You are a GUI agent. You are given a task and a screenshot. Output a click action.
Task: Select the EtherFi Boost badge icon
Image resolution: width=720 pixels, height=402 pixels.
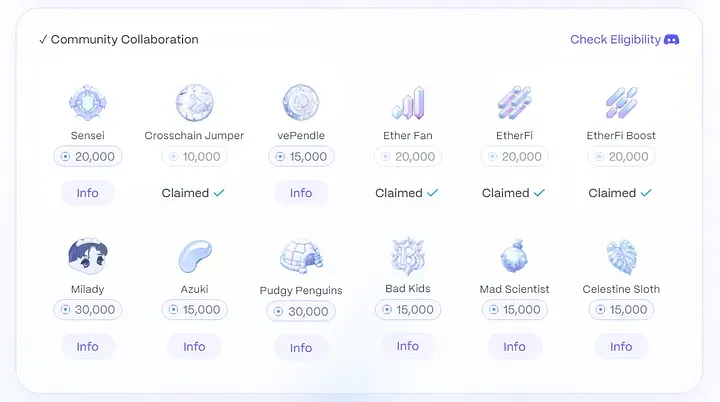[x=621, y=102]
